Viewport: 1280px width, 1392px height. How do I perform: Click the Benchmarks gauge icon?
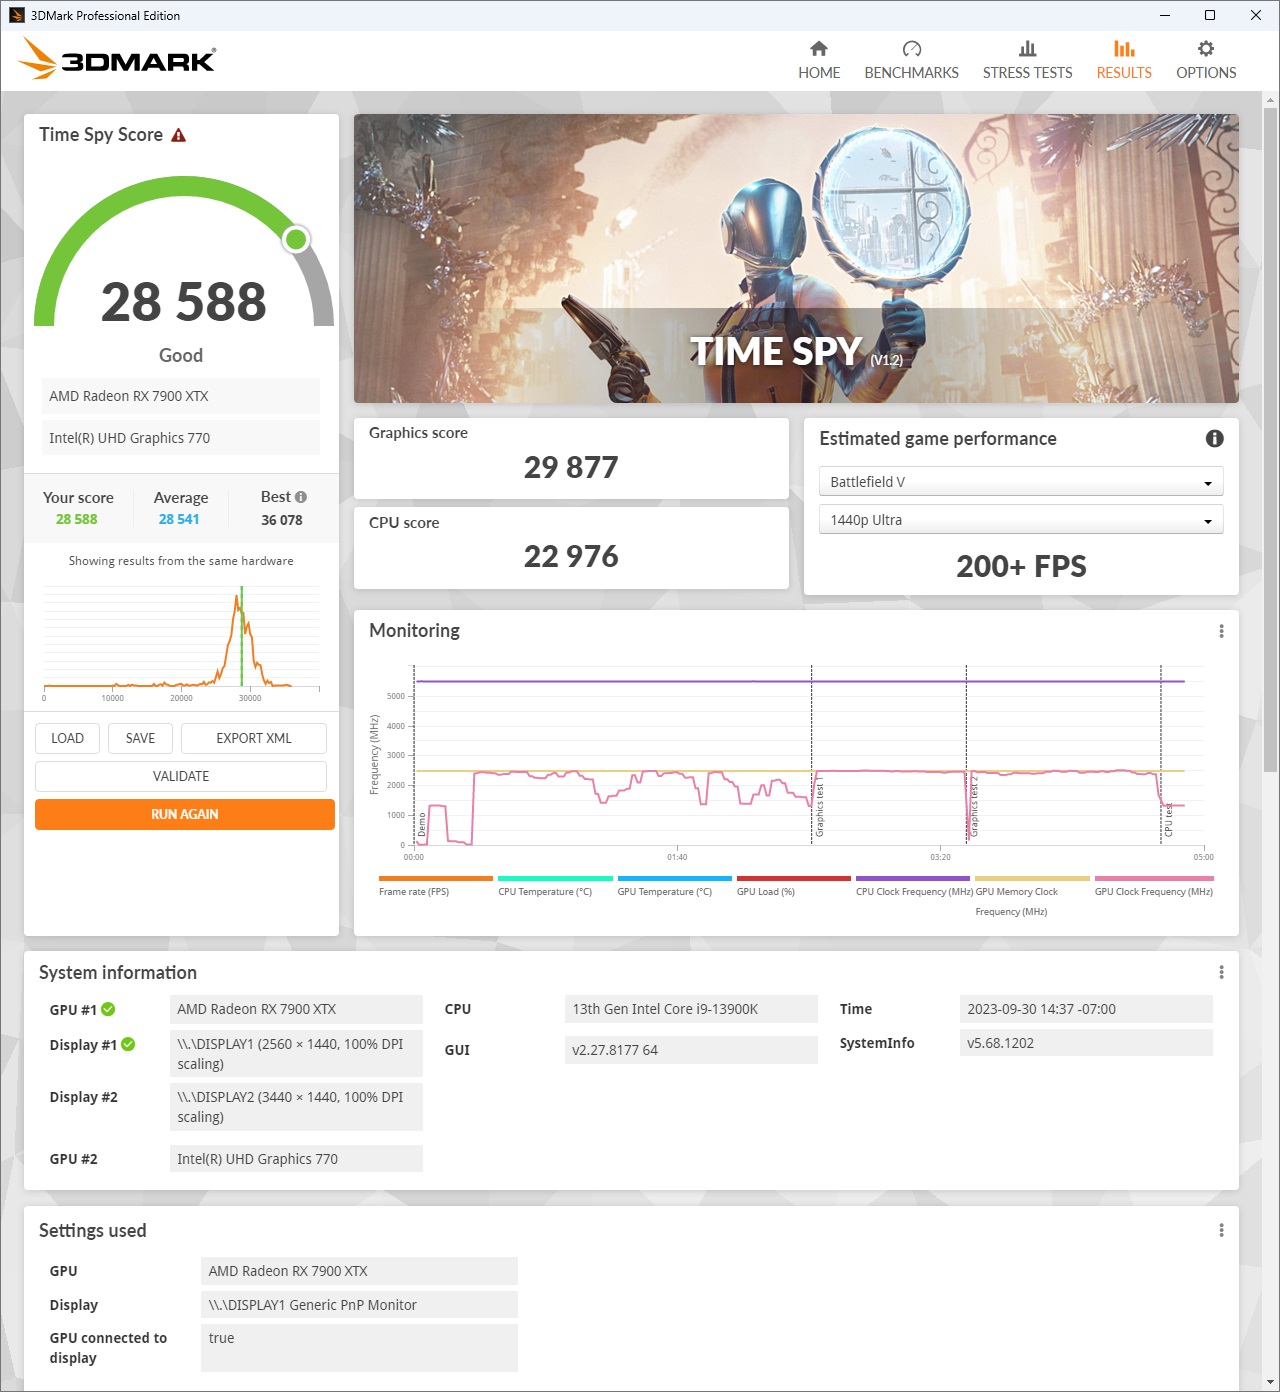point(911,48)
